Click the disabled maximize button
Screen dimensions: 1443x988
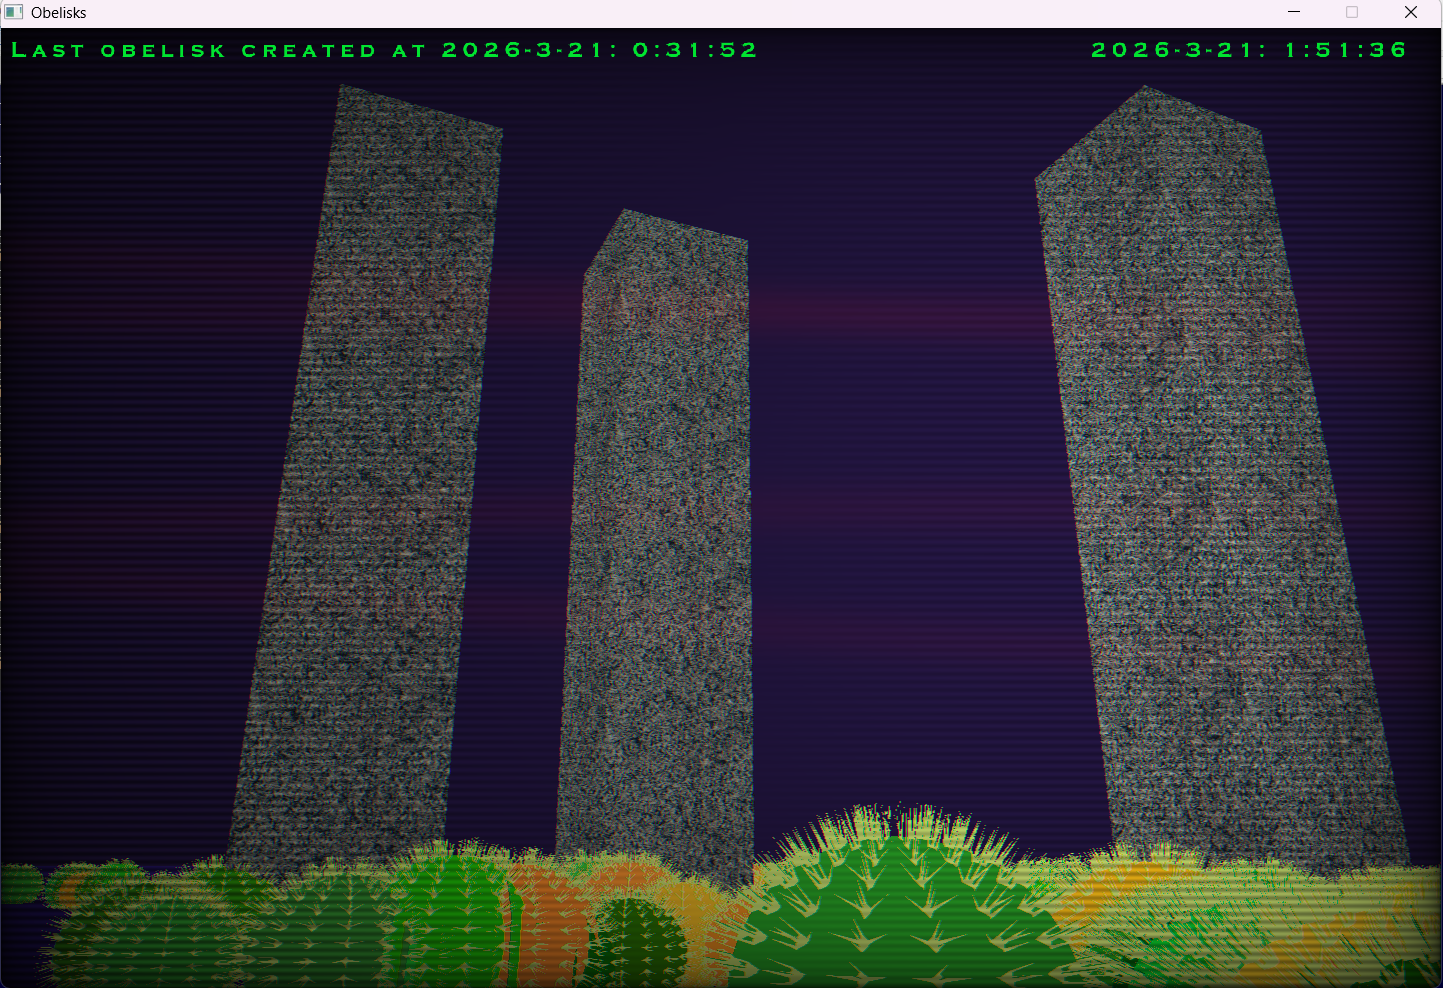tap(1352, 12)
